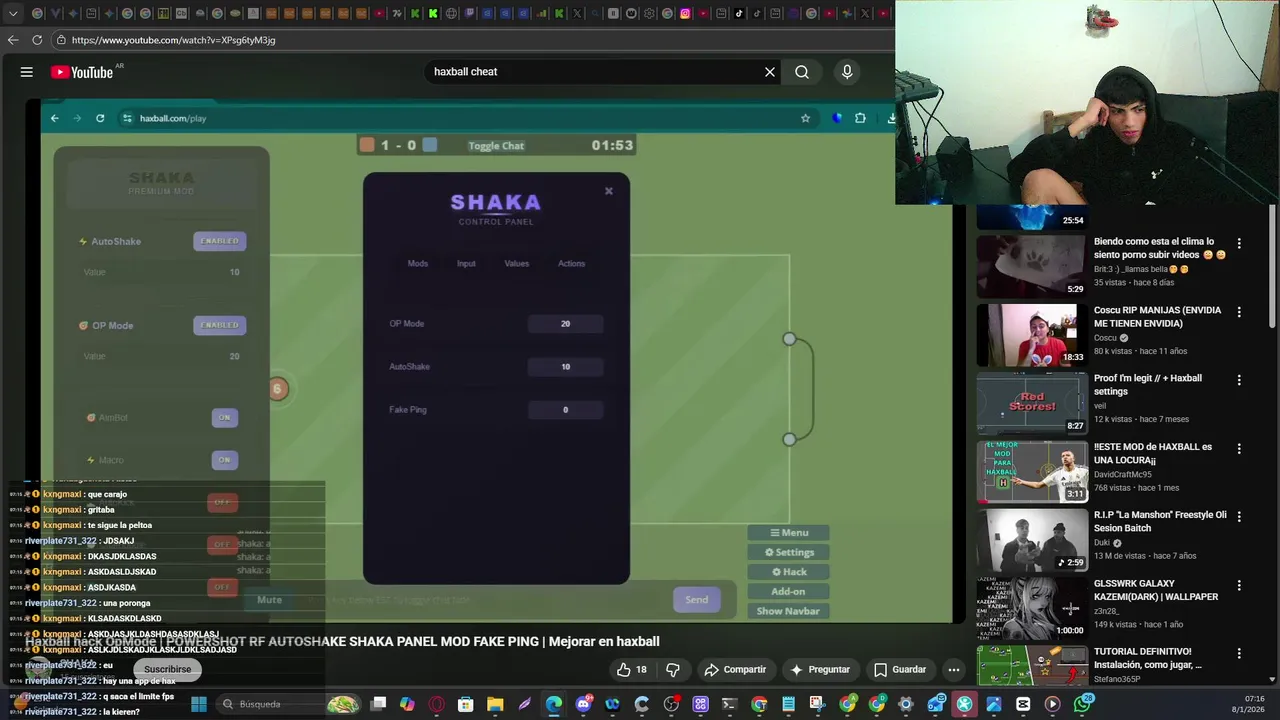
Task: Toggle AutoShake ENABLED switch in the video
Action: tap(219, 241)
